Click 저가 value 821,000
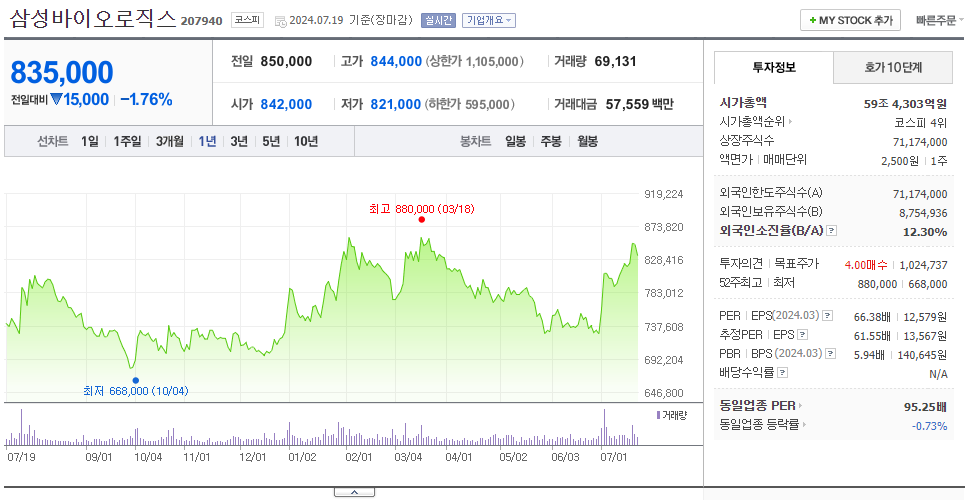 396,104
